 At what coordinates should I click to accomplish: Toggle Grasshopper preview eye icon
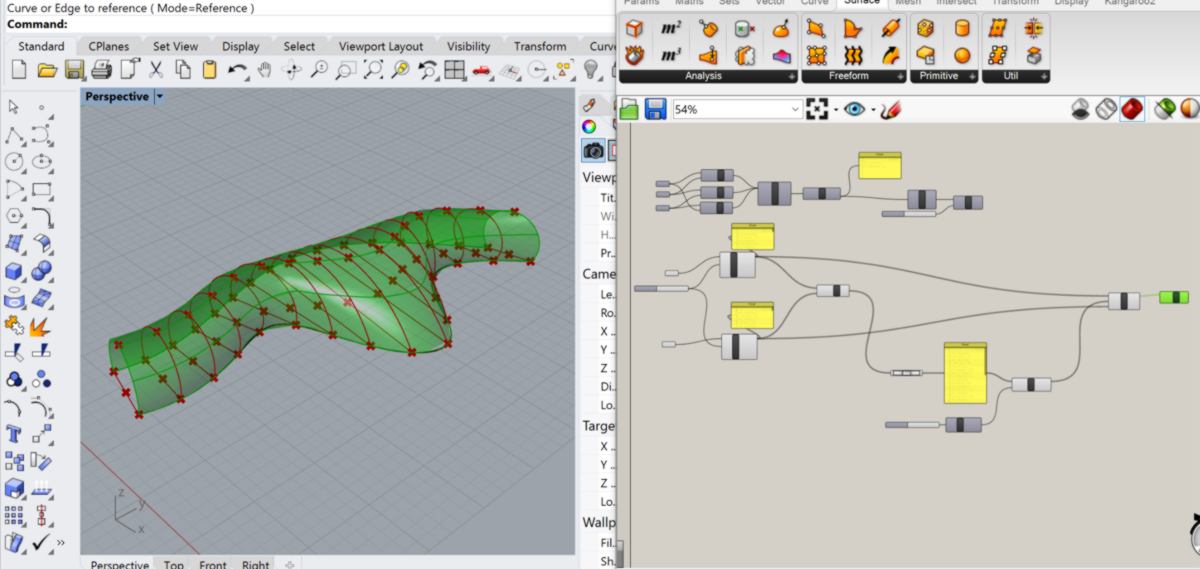point(854,109)
